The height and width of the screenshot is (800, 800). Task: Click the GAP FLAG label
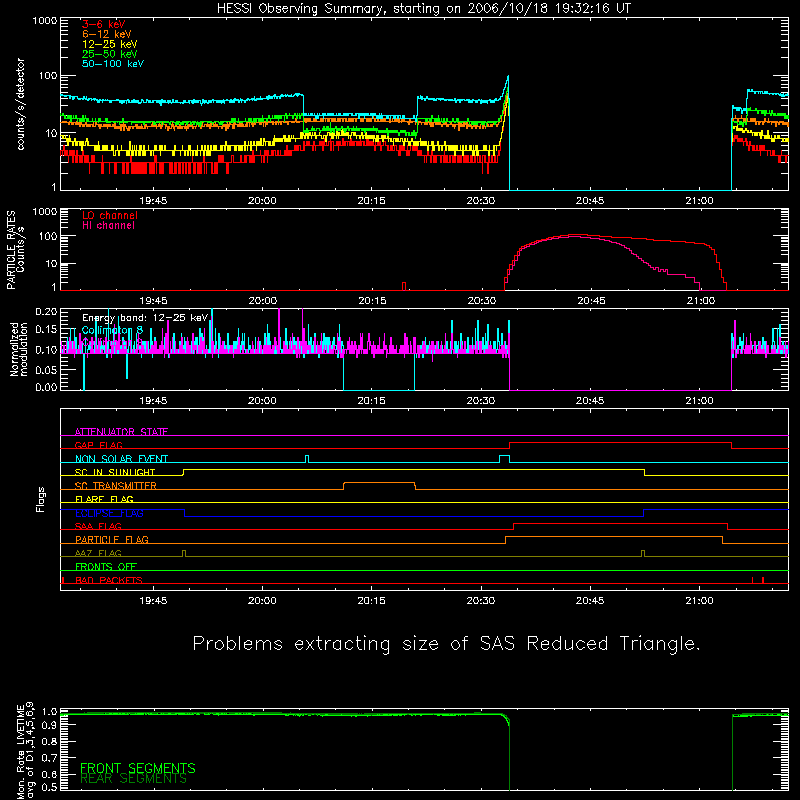[x=98, y=445]
